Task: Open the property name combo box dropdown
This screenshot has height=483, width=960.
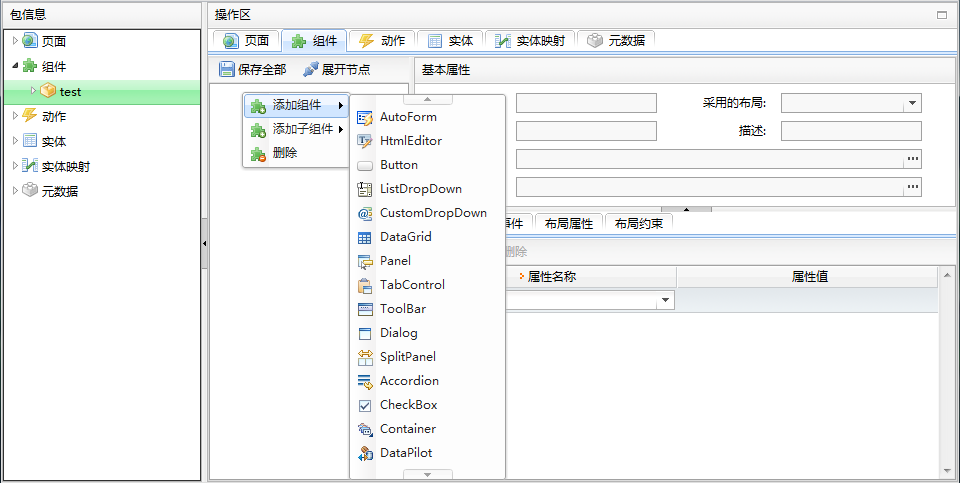Action: 665,301
